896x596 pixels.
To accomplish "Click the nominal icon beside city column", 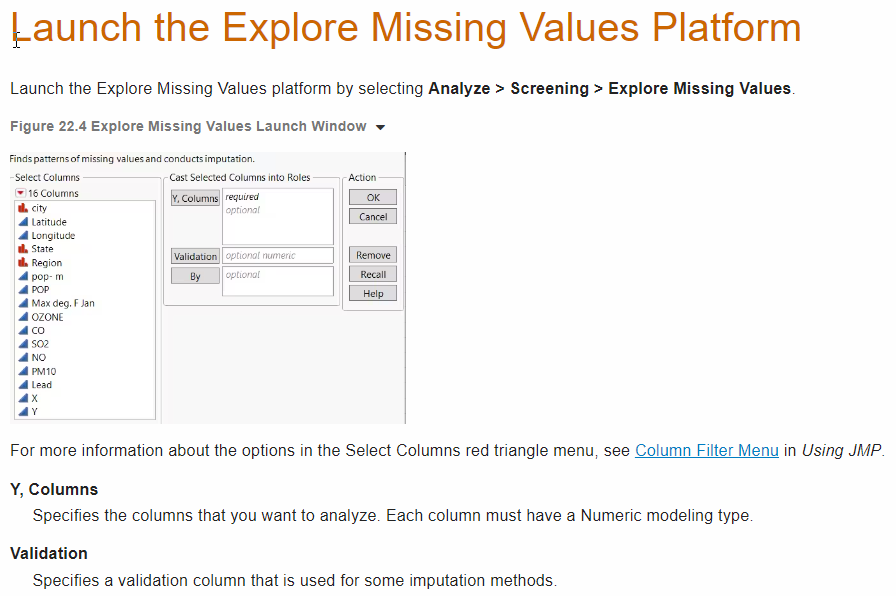I will pyautogui.click(x=23, y=208).
